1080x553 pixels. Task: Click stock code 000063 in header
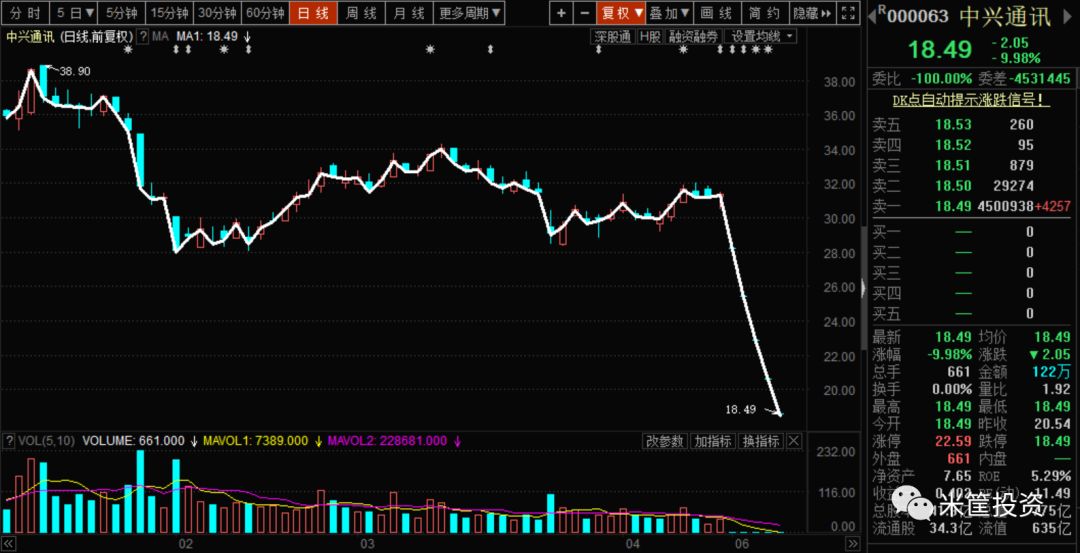[x=917, y=16]
